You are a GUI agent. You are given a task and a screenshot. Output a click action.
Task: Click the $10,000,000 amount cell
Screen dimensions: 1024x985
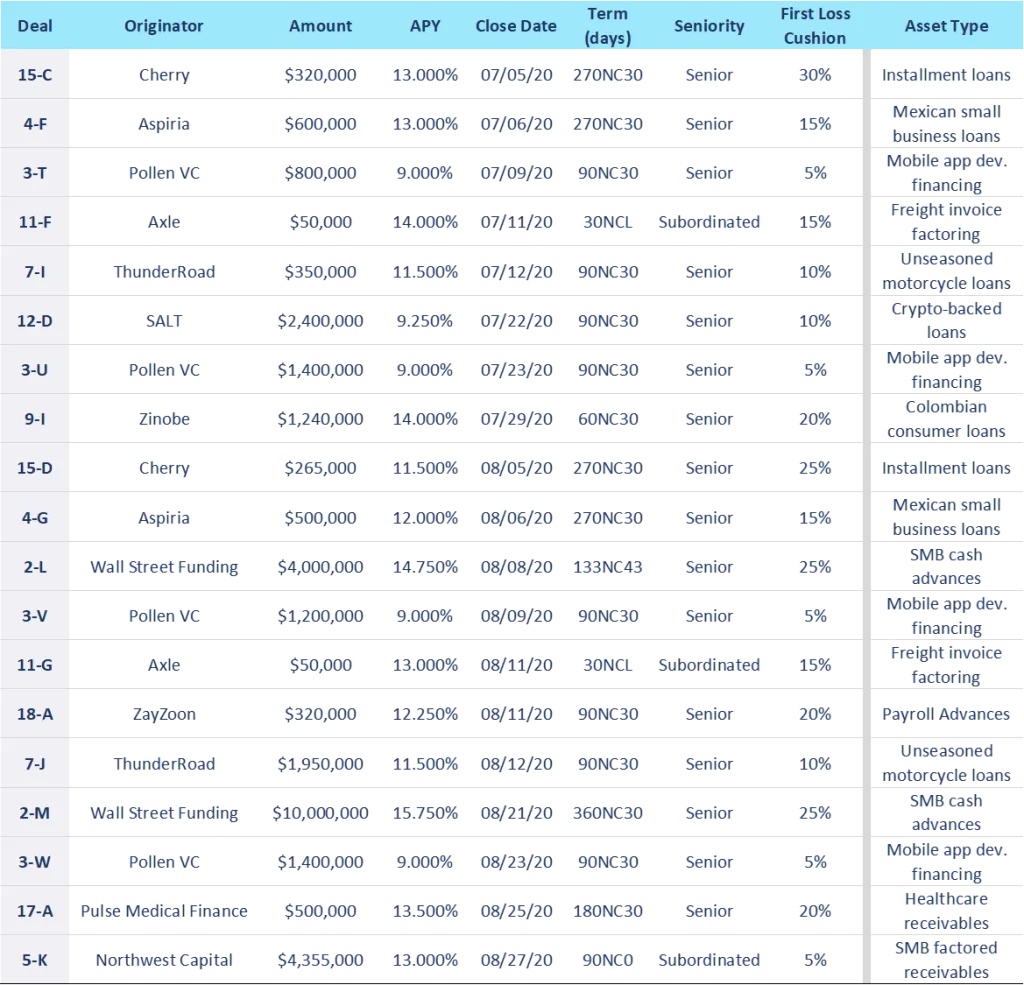tap(321, 813)
